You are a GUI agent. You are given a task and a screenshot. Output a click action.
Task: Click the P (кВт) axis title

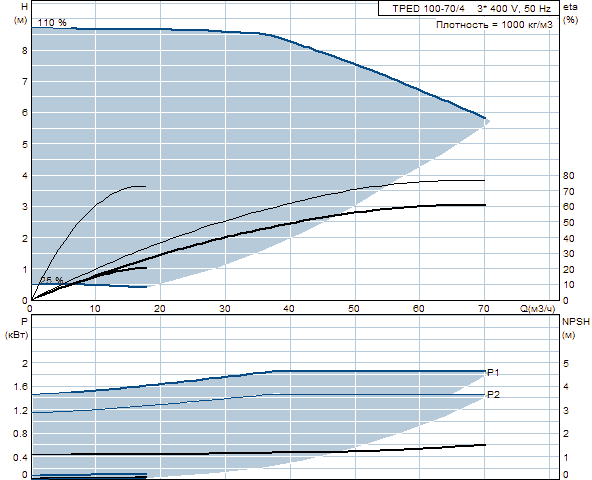pos(17,328)
